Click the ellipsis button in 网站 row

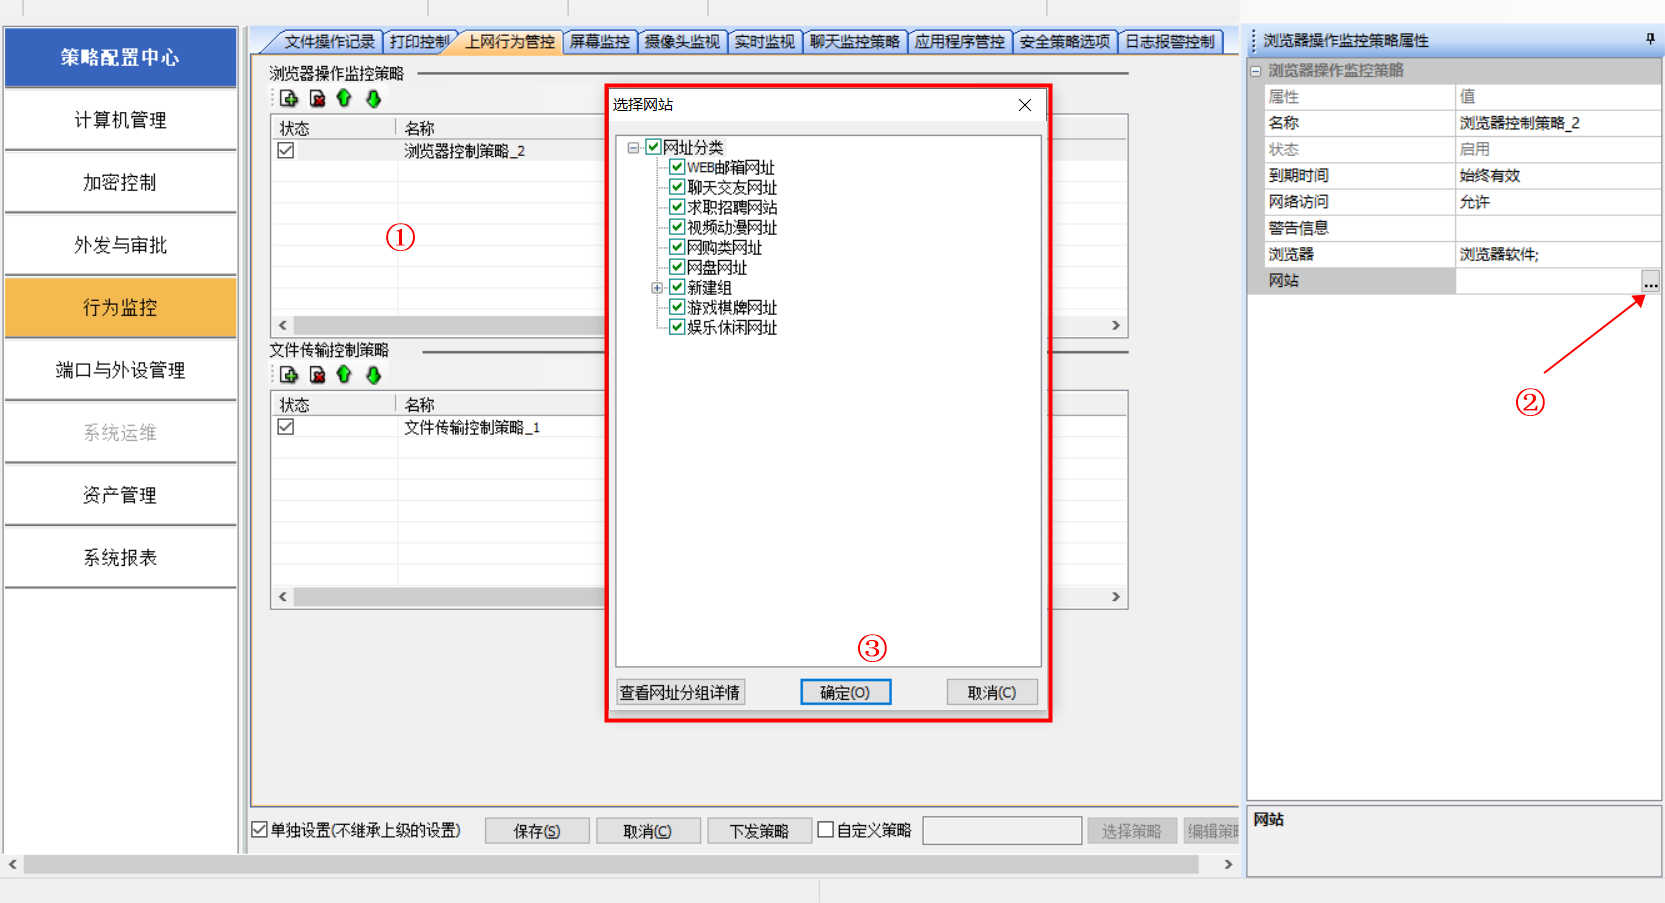[1649, 282]
